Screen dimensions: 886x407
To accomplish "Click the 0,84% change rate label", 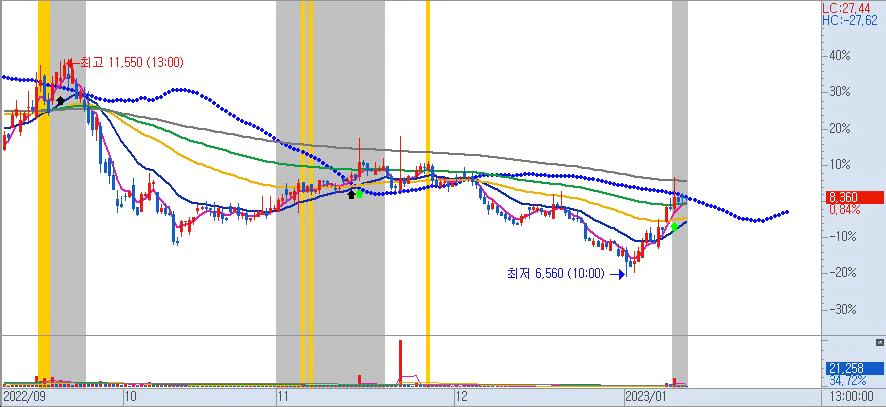I will 845,210.
